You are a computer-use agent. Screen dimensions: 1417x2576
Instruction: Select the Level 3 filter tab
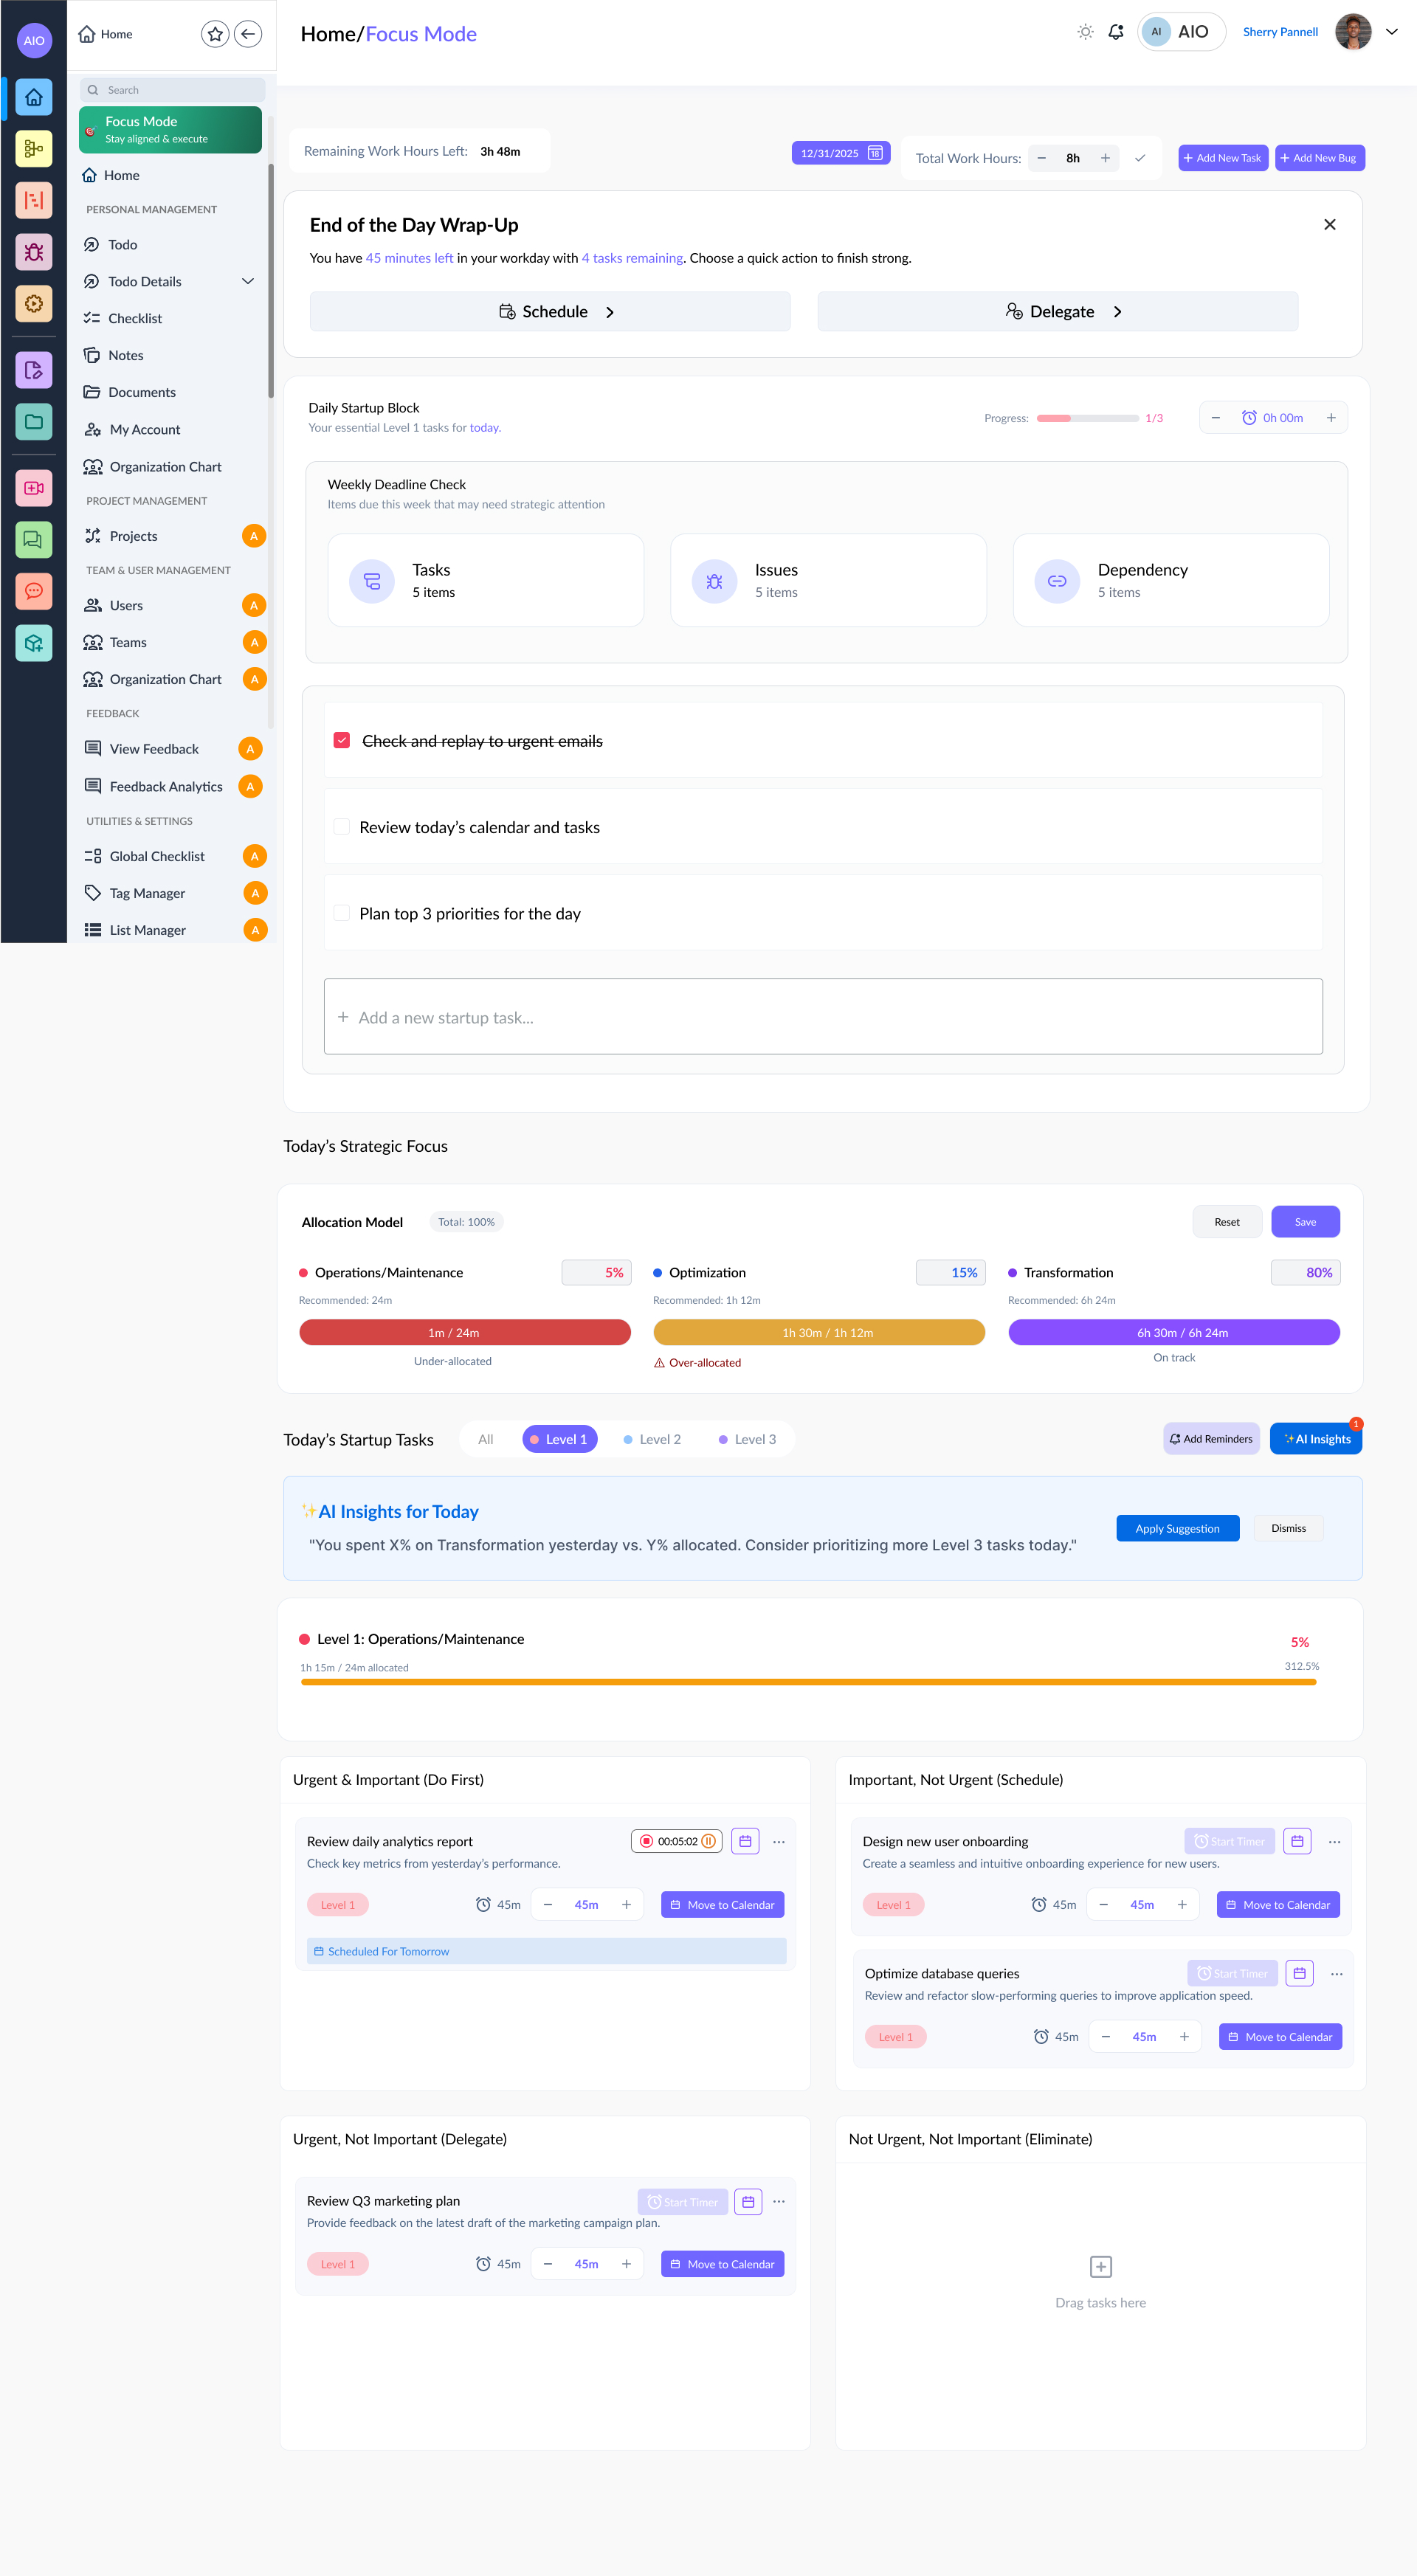click(748, 1439)
